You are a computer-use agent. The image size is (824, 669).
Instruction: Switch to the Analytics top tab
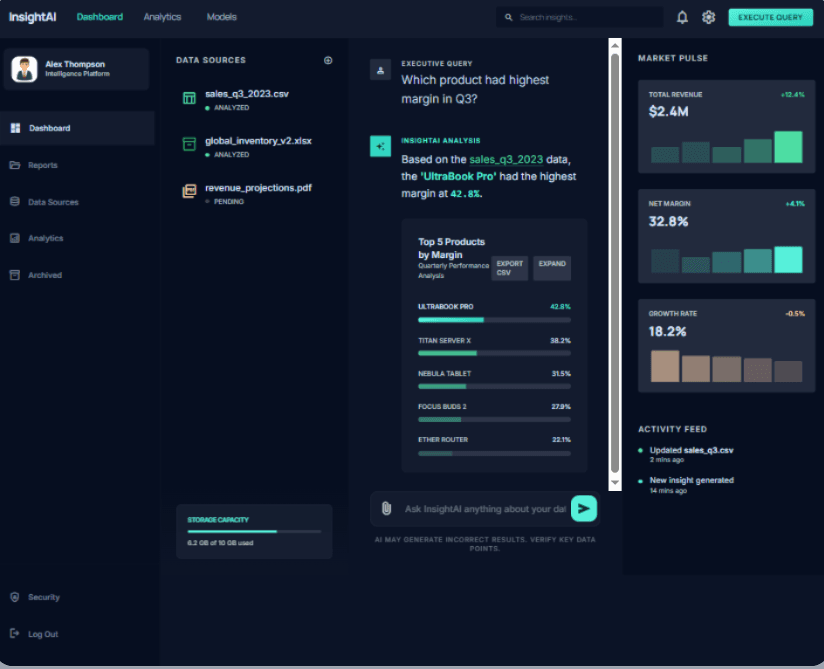[x=162, y=17]
